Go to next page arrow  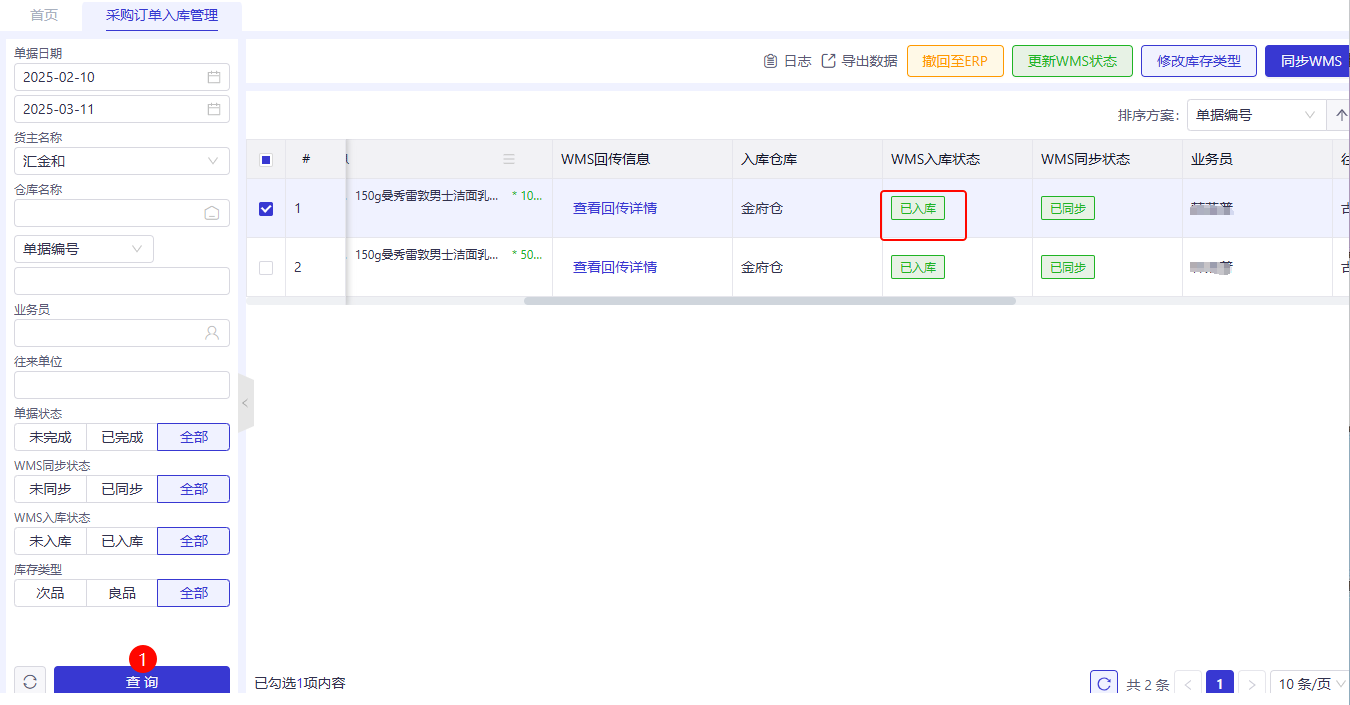pos(1252,684)
